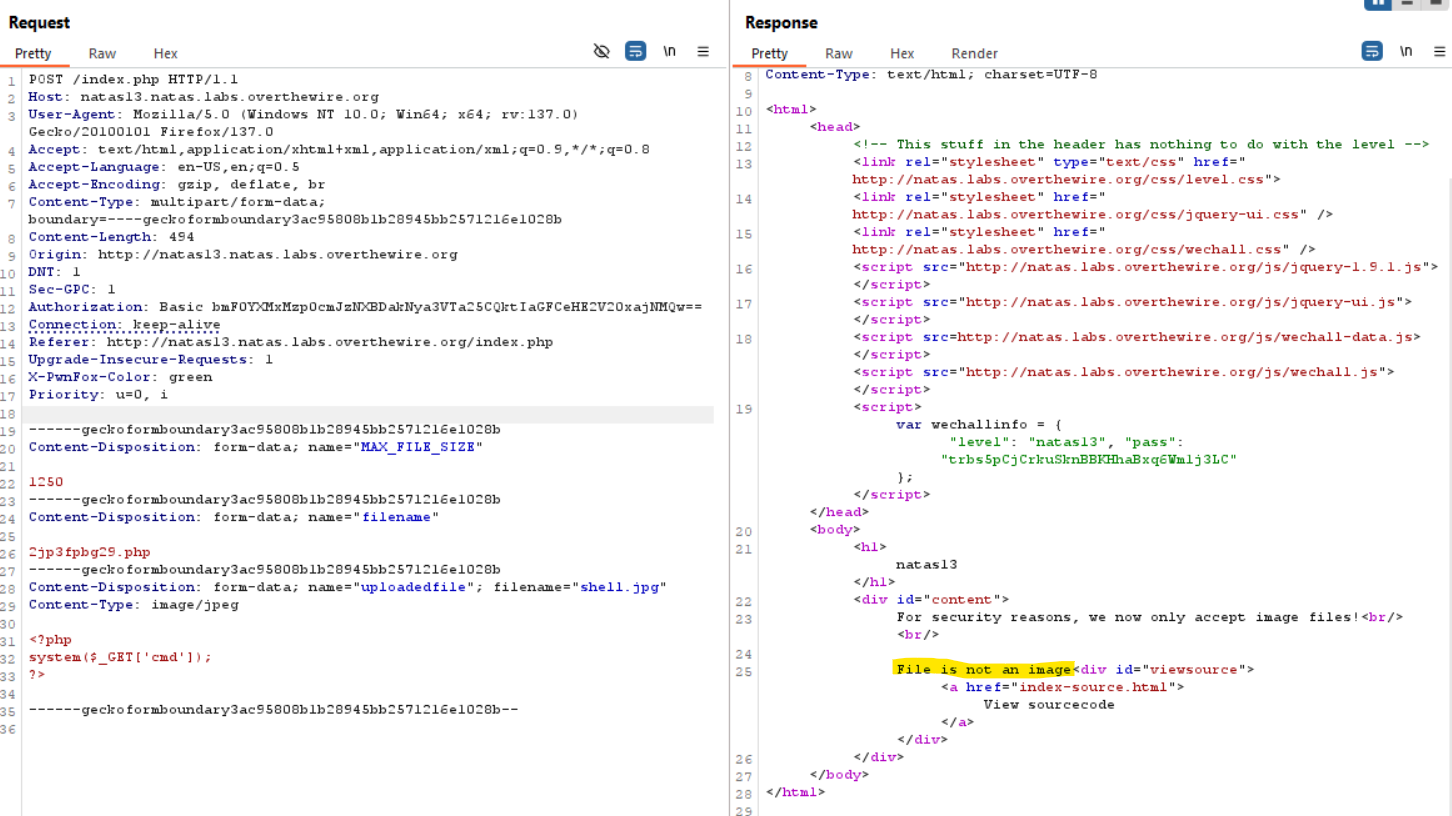Click the '<div id="content">' line
The image size is (1452, 816).
tap(931, 599)
